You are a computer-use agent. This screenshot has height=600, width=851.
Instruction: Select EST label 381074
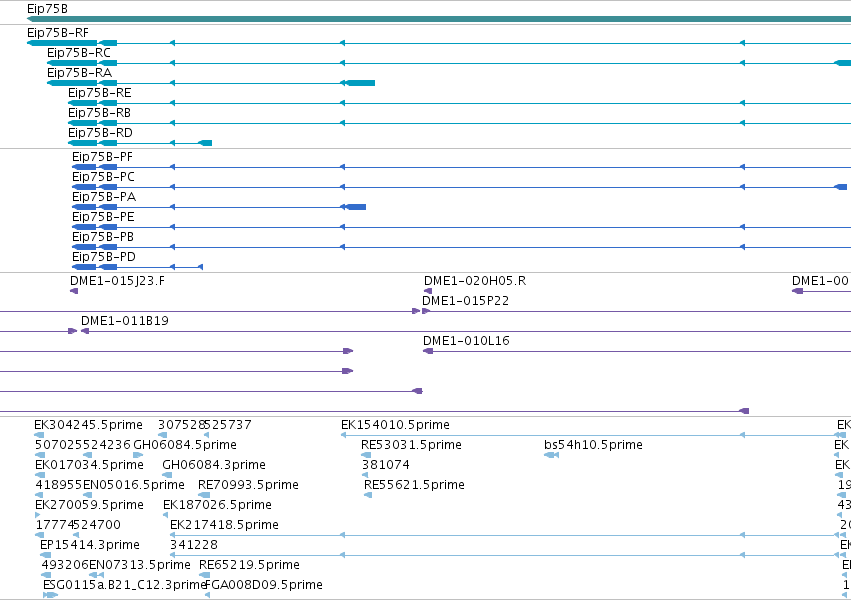(x=386, y=465)
